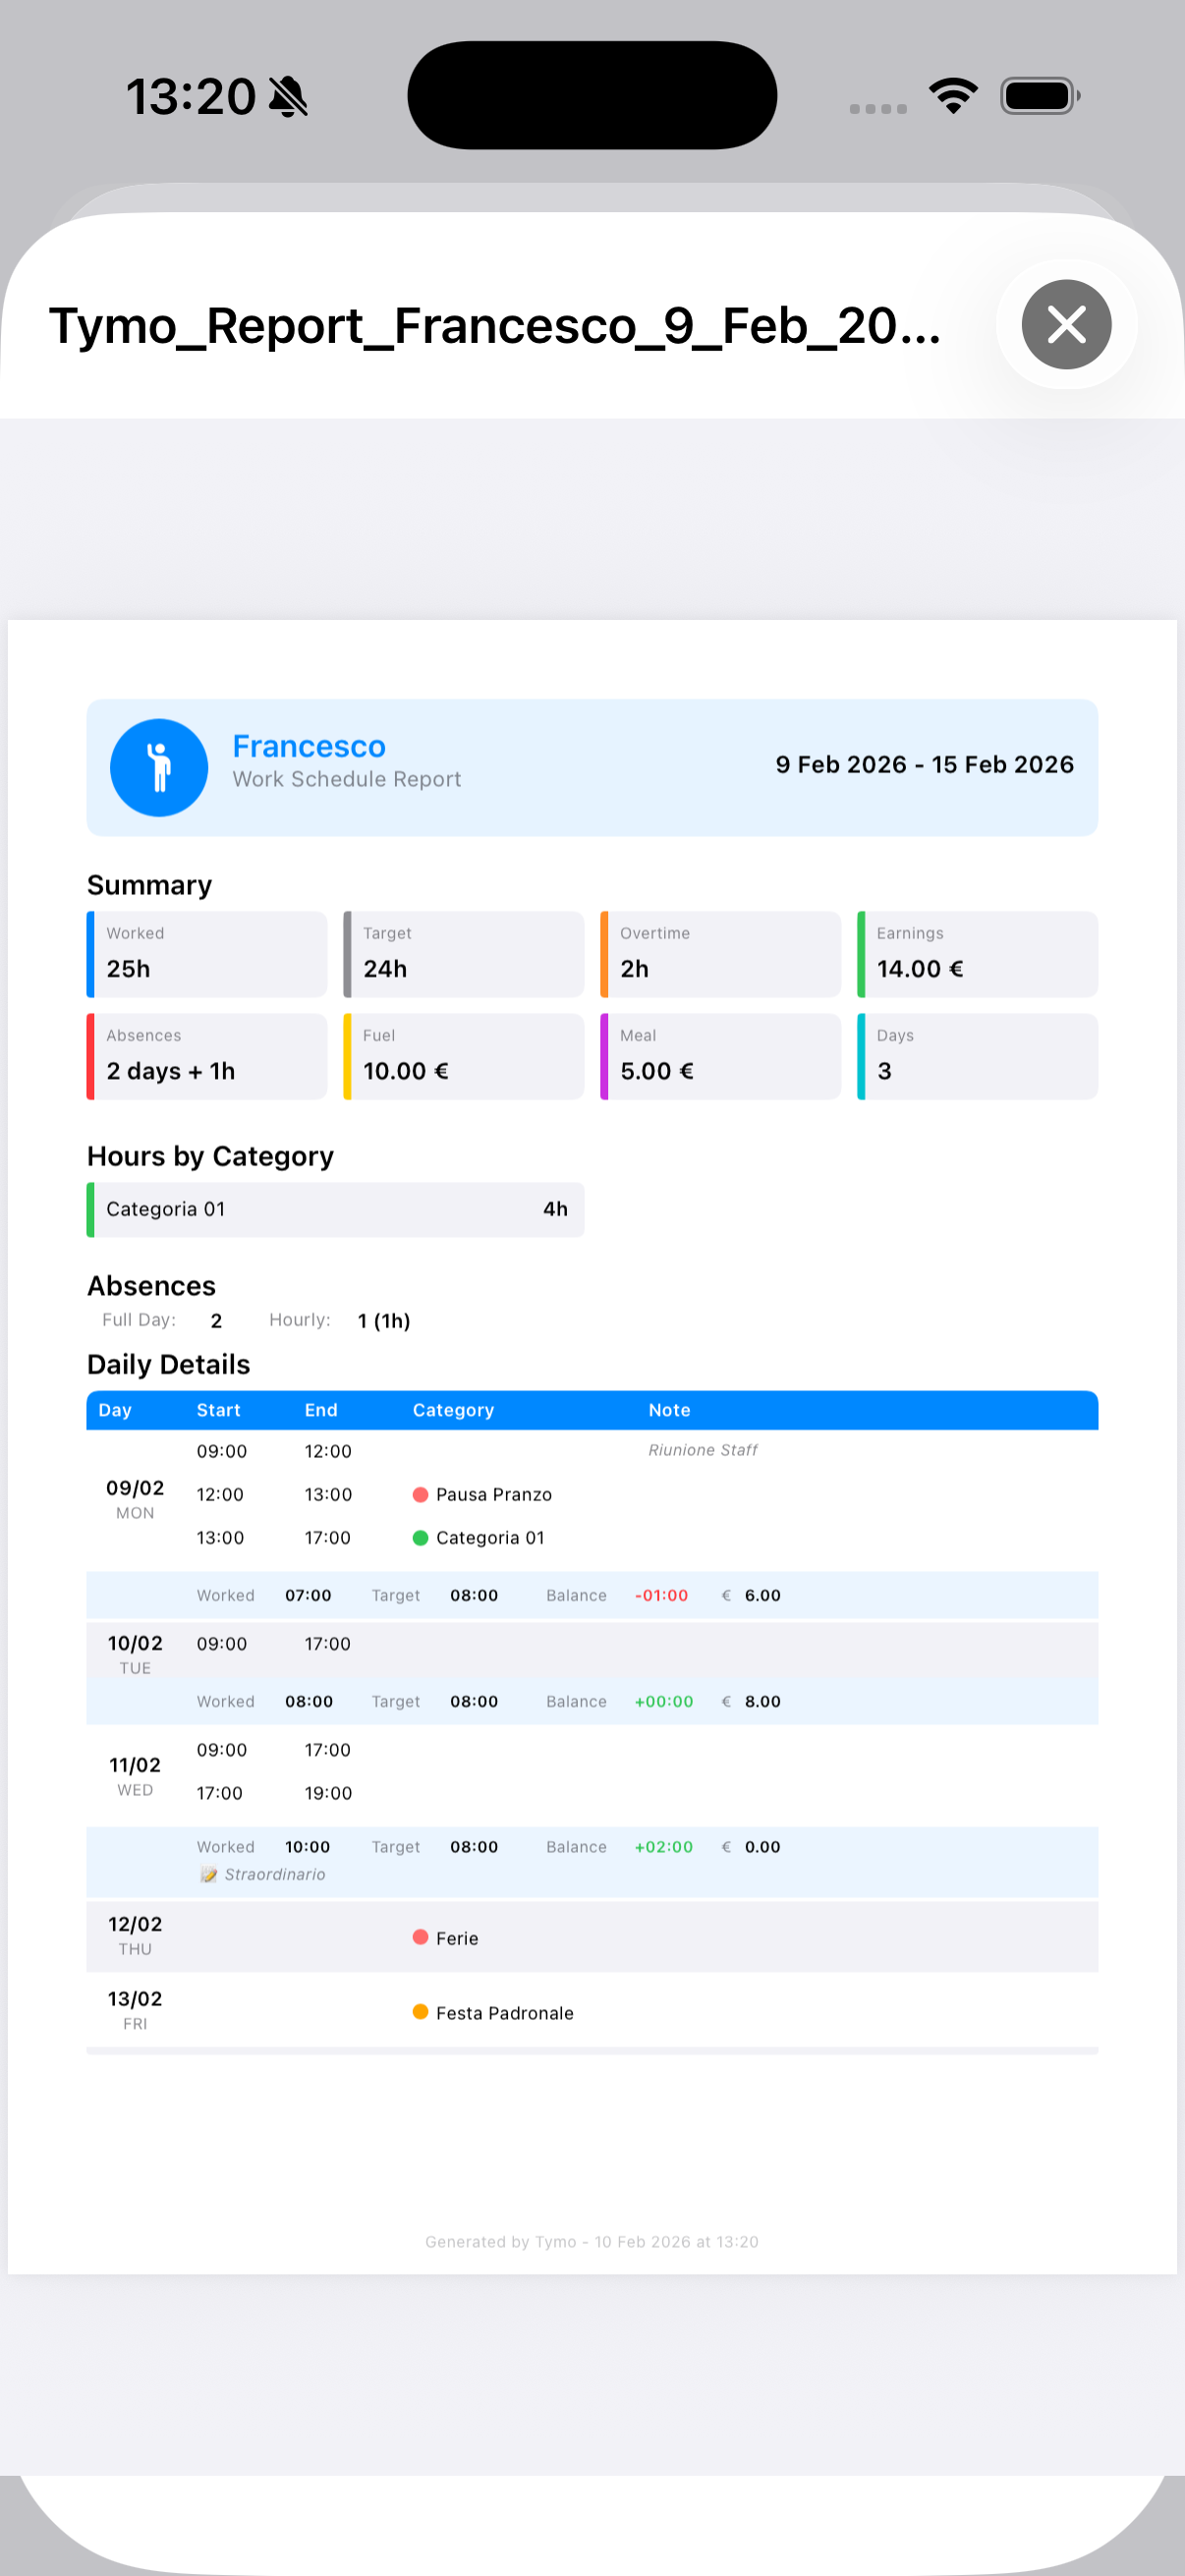Tap the Target 24h summary card
The width and height of the screenshot is (1185, 2576).
(464, 954)
